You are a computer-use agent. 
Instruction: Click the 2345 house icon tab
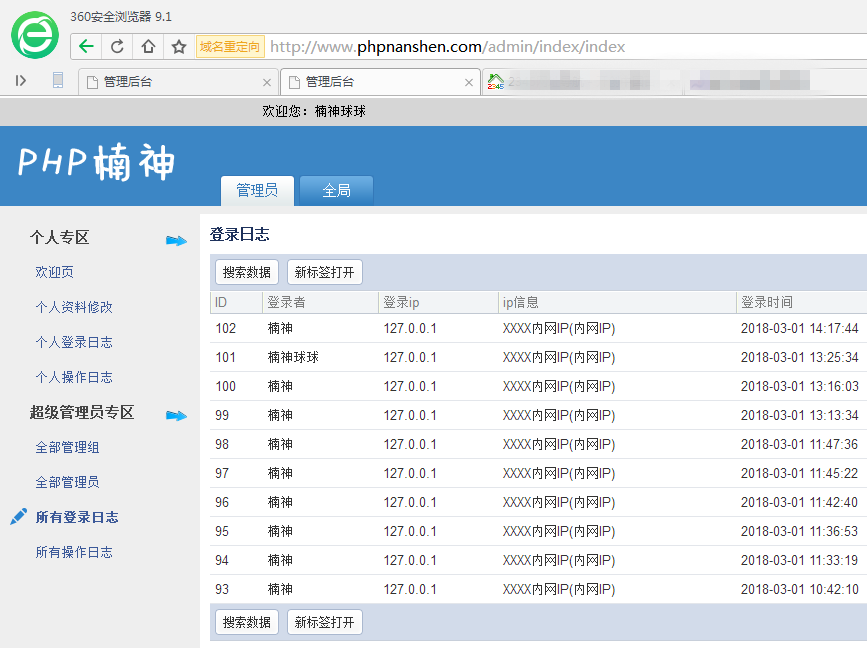pyautogui.click(x=495, y=82)
